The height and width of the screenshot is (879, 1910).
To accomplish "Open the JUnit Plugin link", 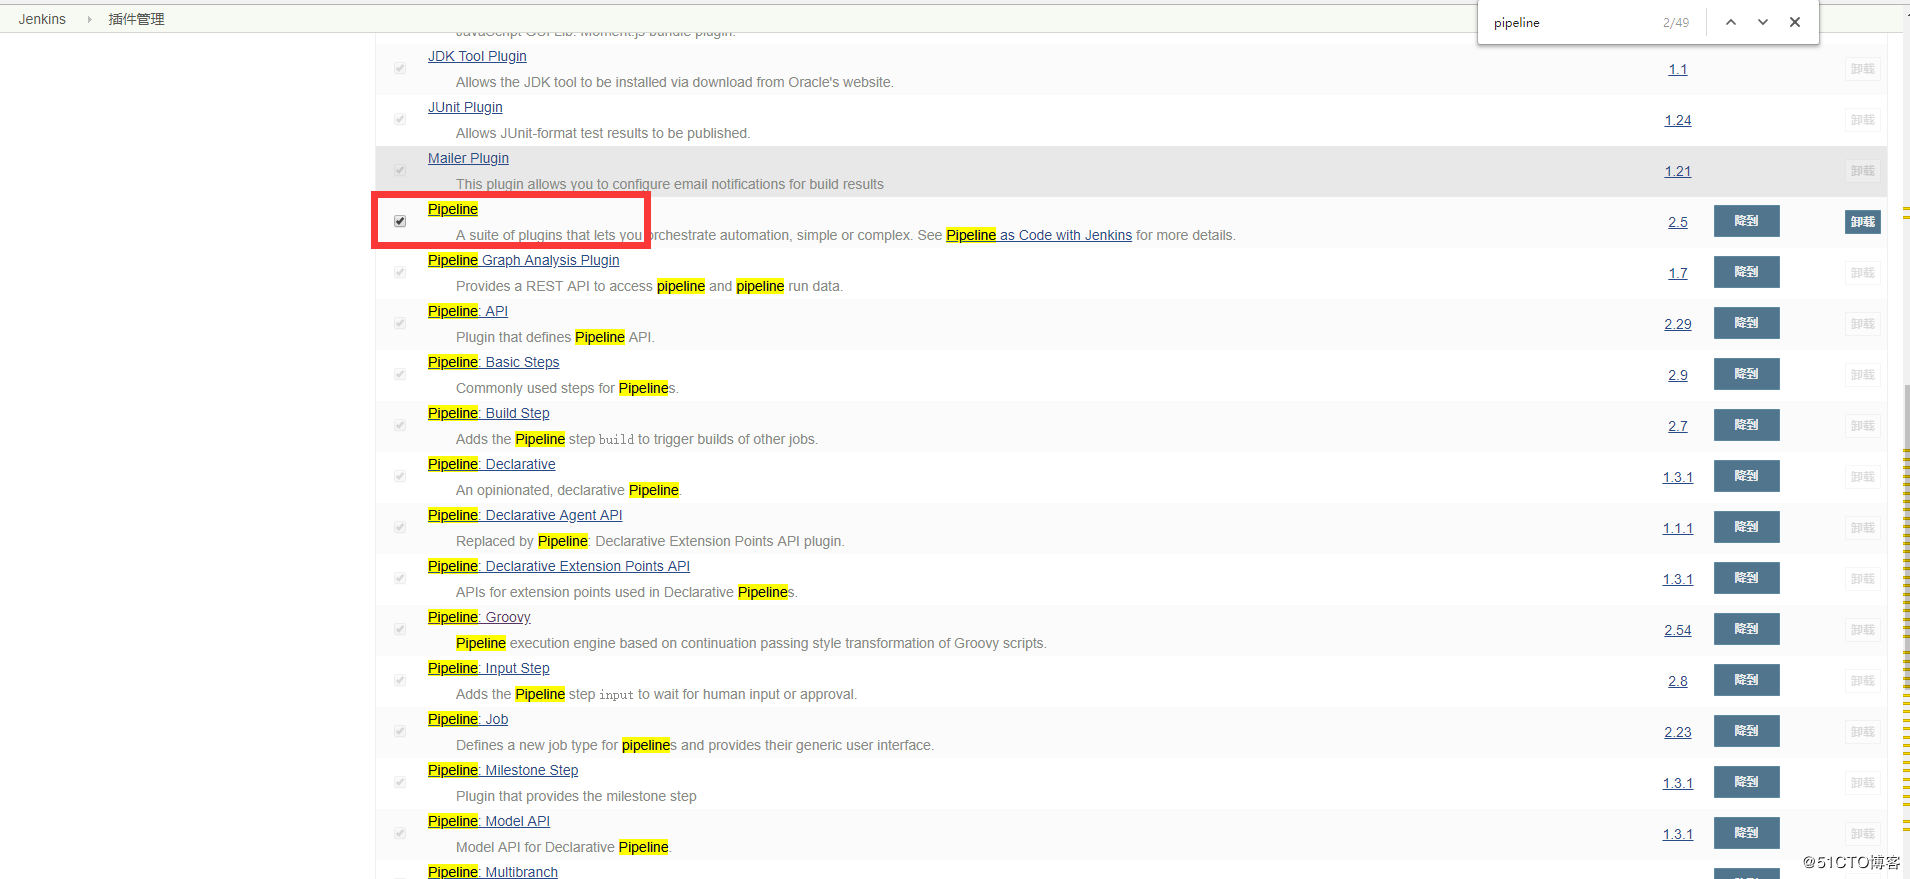I will pyautogui.click(x=465, y=107).
